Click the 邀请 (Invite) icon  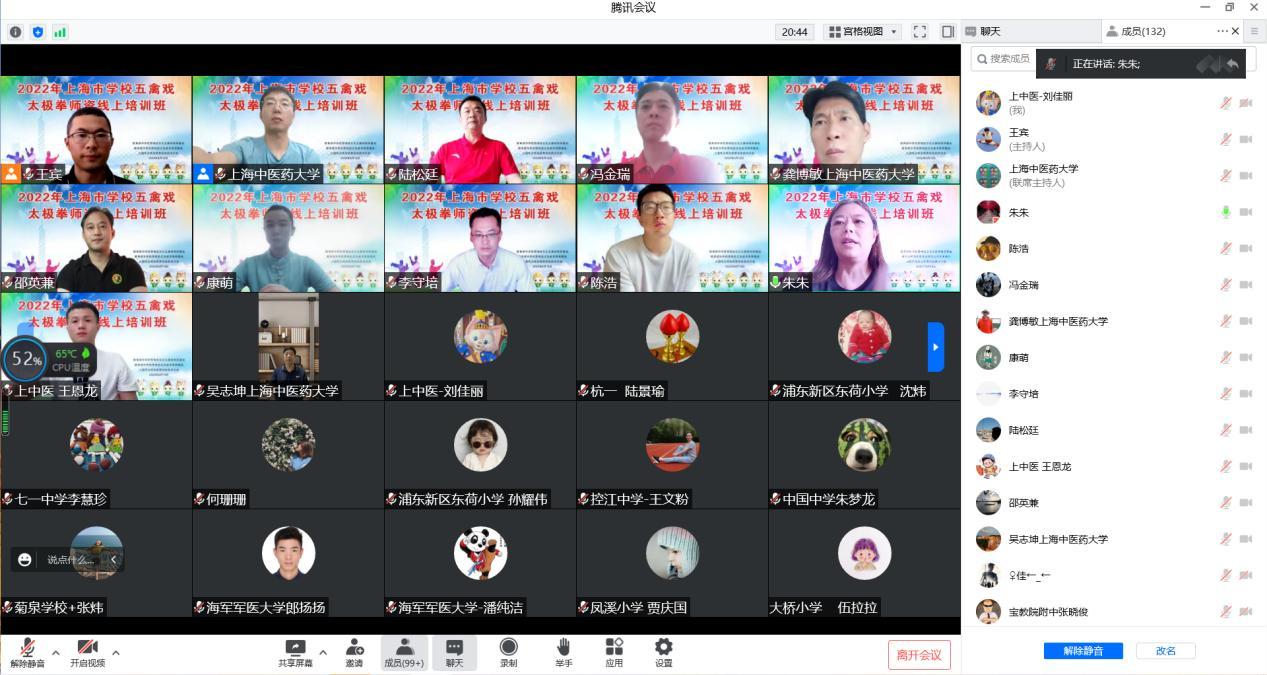click(x=354, y=648)
